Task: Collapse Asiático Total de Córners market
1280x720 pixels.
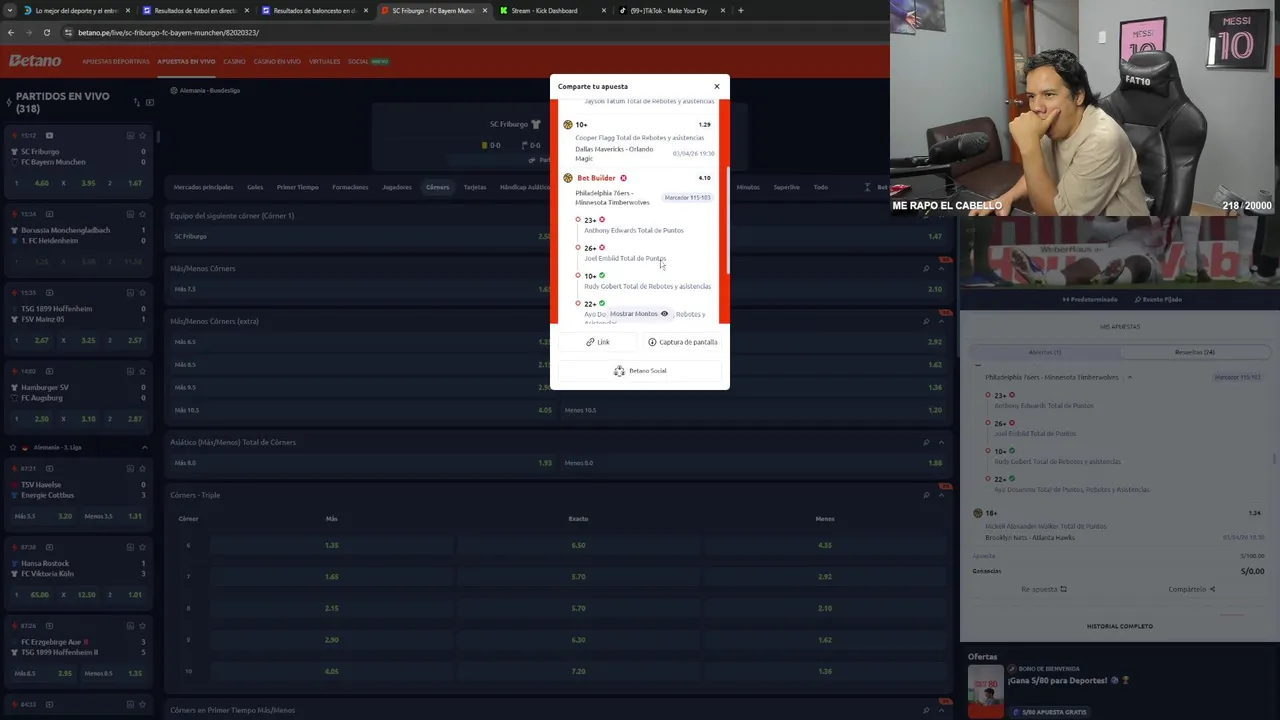Action: [941, 442]
